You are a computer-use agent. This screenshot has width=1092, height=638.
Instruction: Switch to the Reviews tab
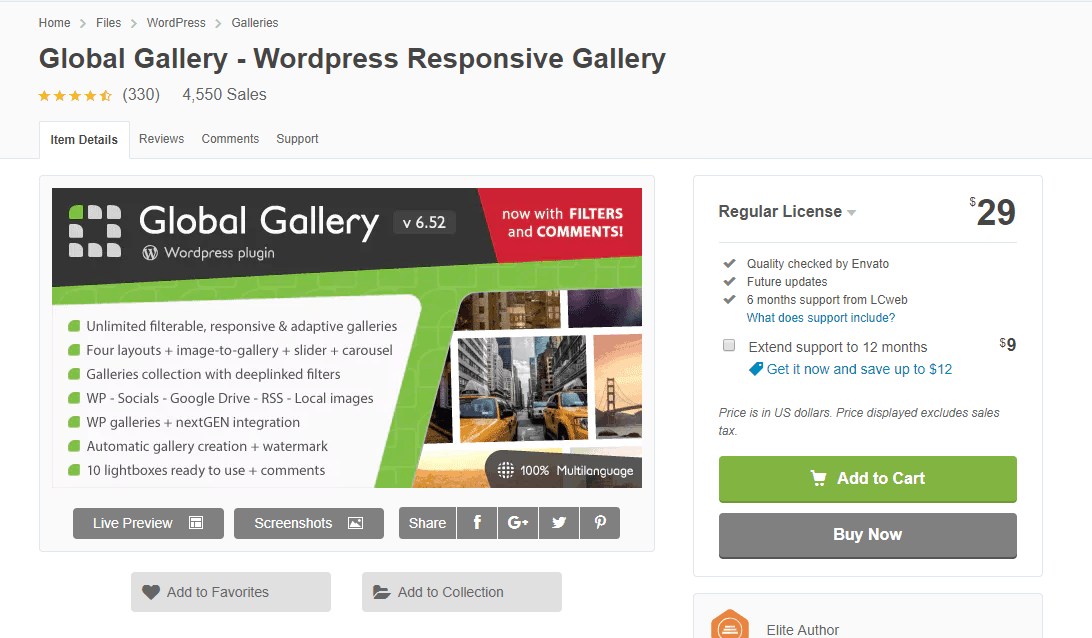[162, 139]
